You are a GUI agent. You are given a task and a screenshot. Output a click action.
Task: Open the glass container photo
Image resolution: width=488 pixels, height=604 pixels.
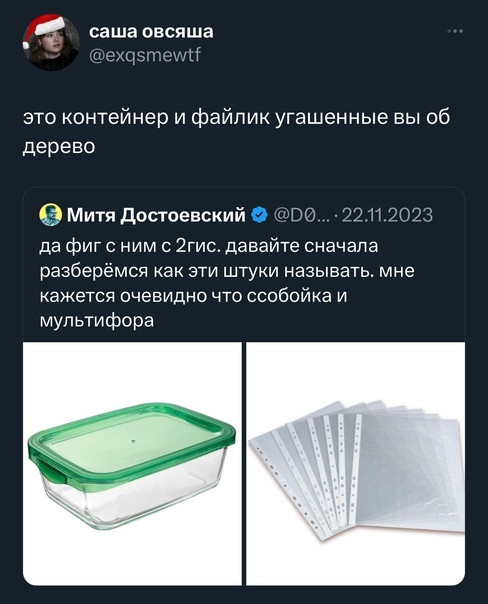(x=132, y=463)
